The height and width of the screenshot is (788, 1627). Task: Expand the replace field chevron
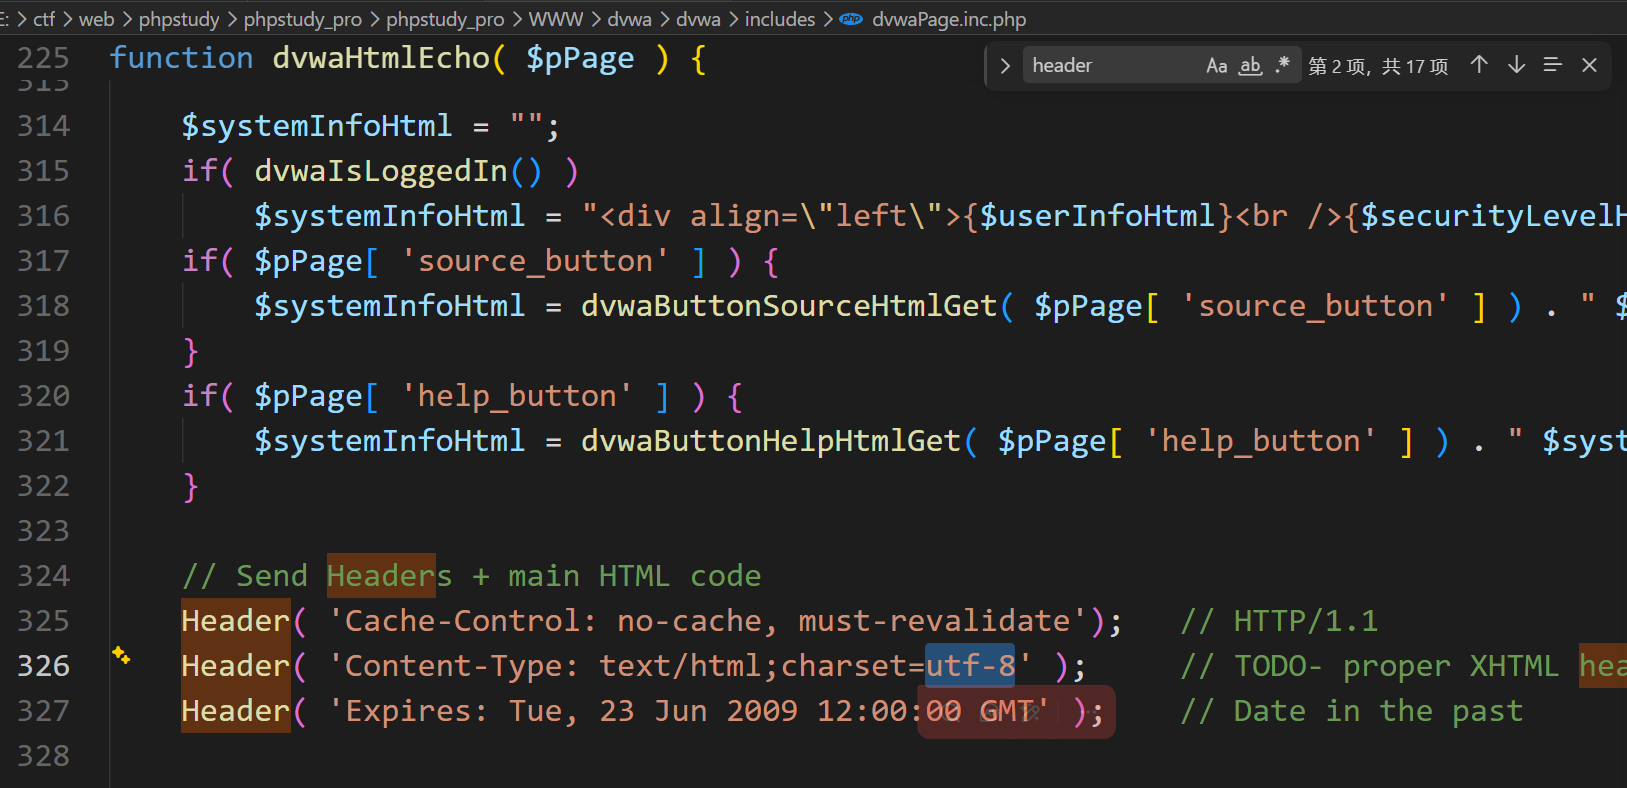pos(1005,66)
